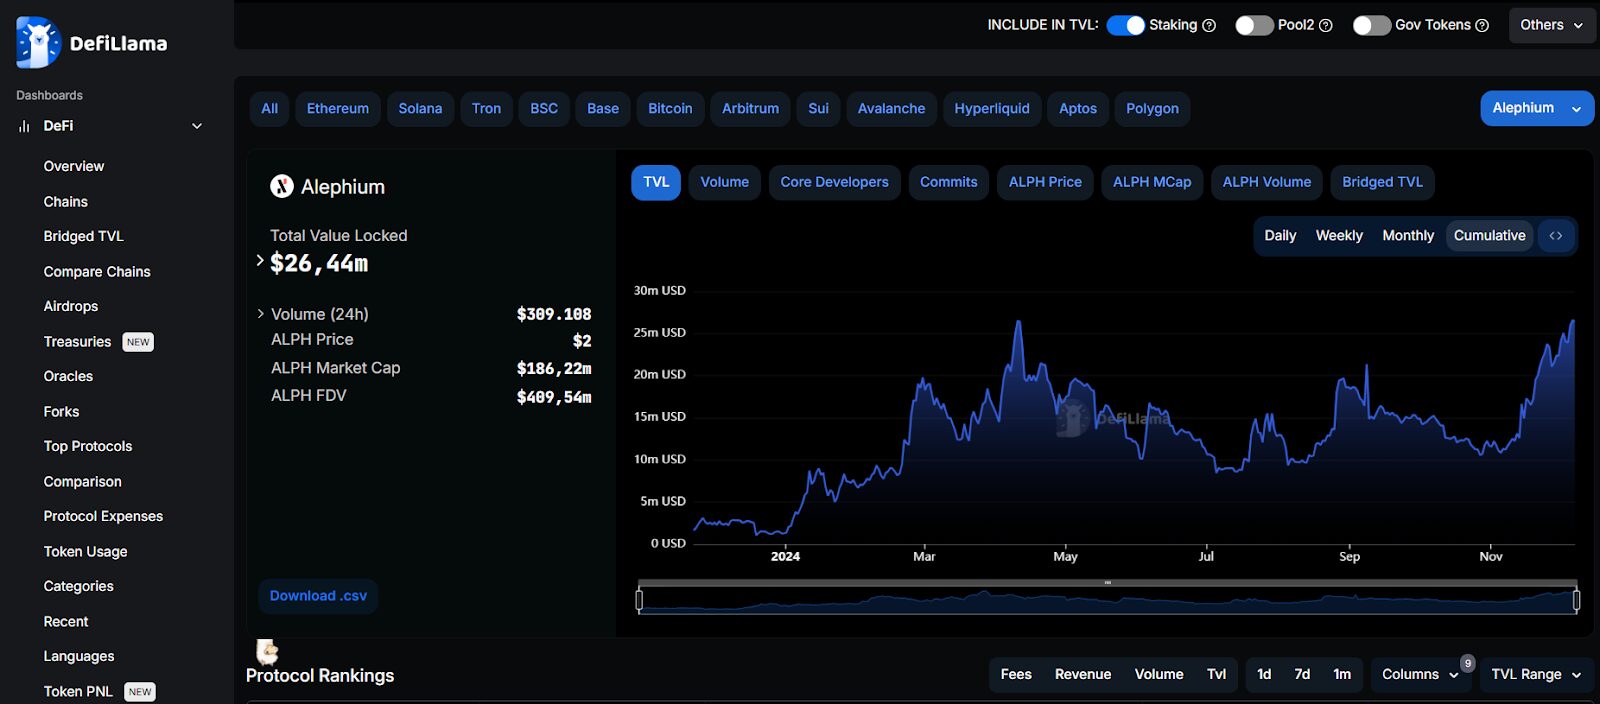Select Weekly chart interval

pyautogui.click(x=1339, y=236)
